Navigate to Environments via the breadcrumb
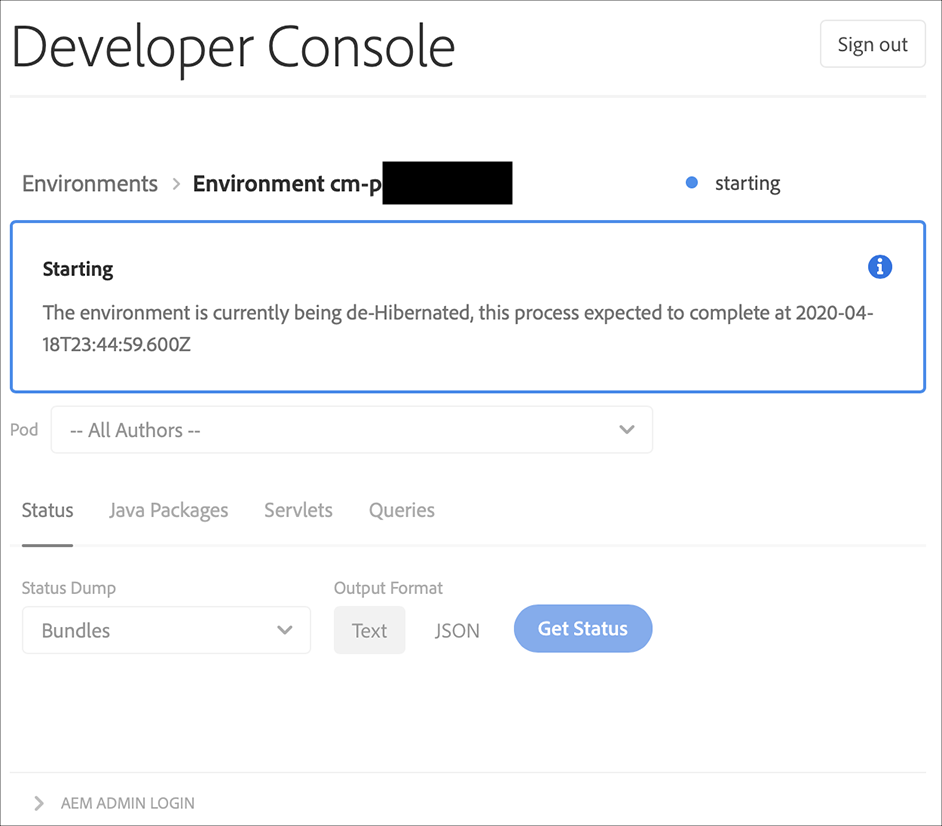942x826 pixels. [x=90, y=184]
